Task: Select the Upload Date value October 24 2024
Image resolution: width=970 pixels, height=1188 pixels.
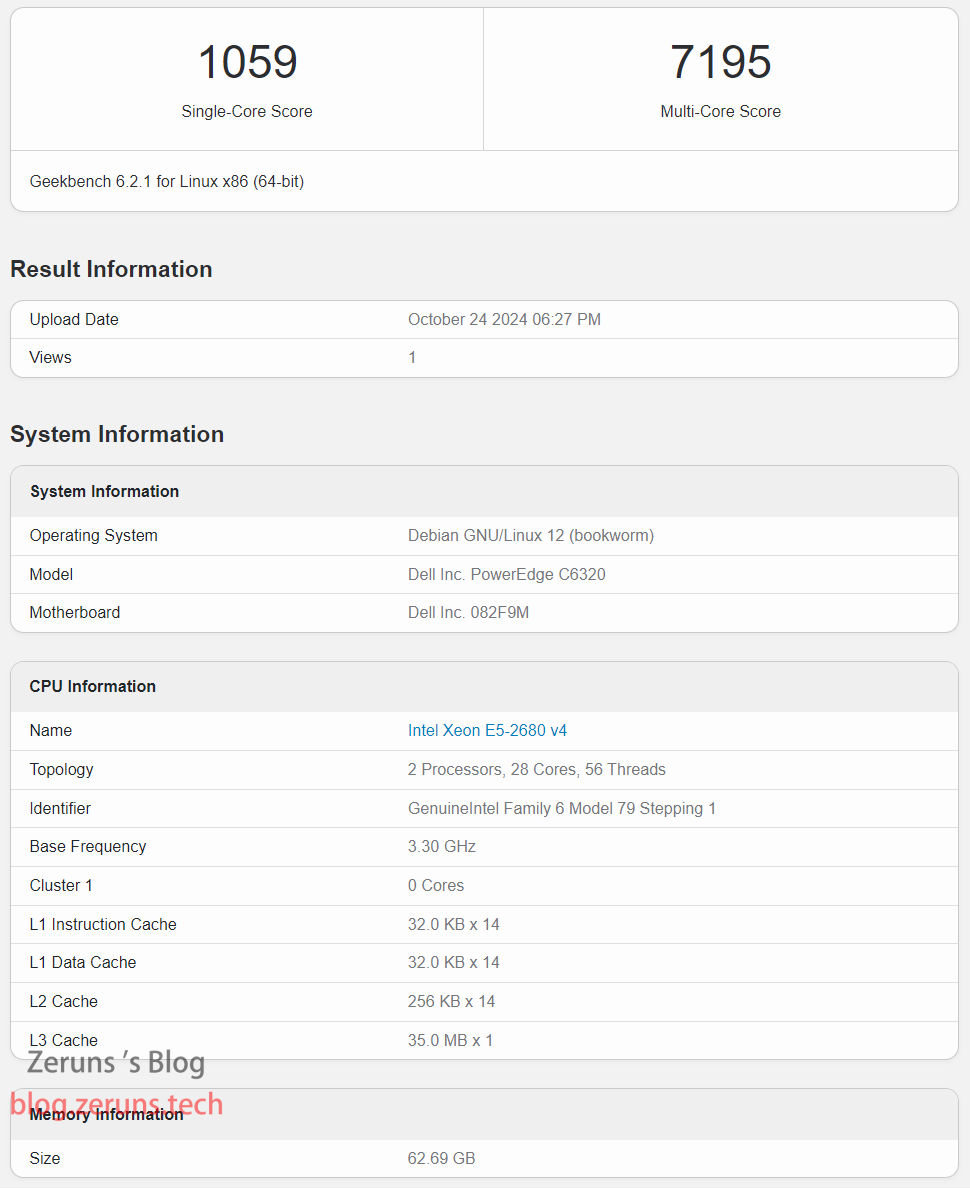Action: [504, 320]
